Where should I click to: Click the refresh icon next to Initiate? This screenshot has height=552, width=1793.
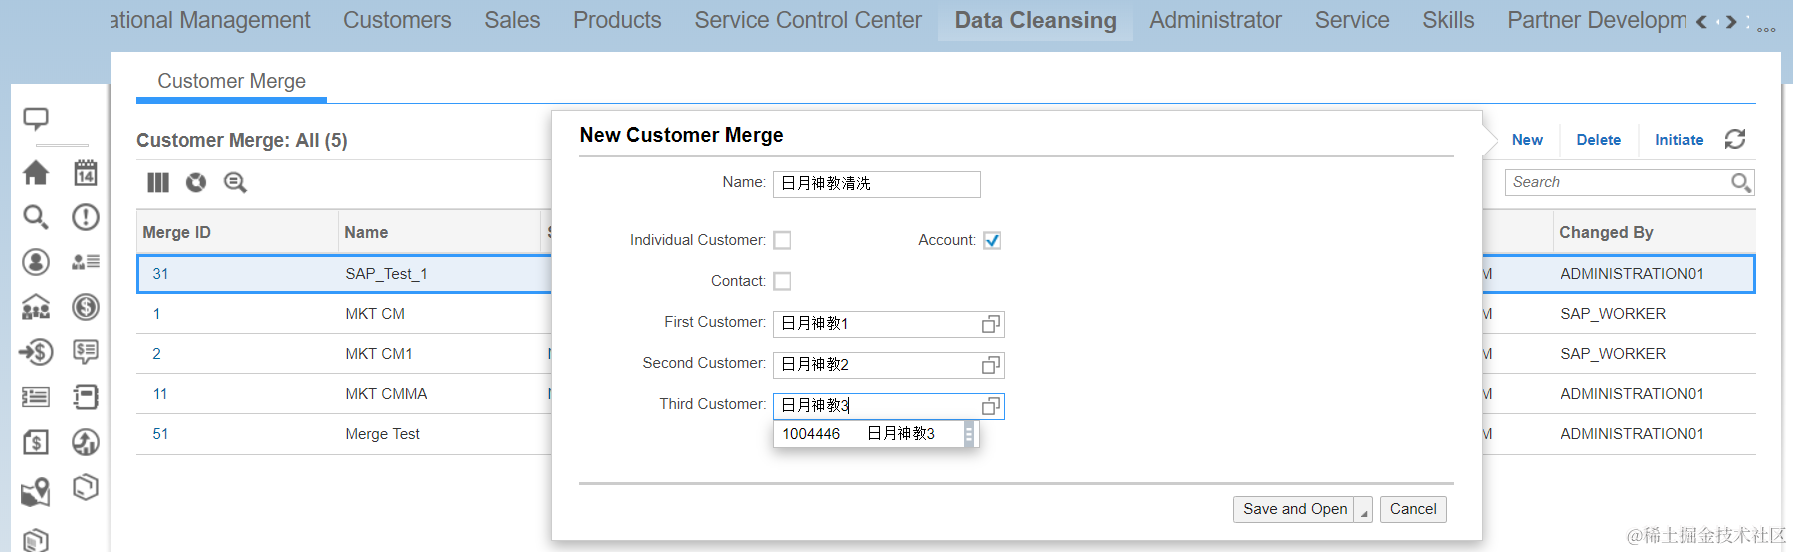click(x=1735, y=140)
